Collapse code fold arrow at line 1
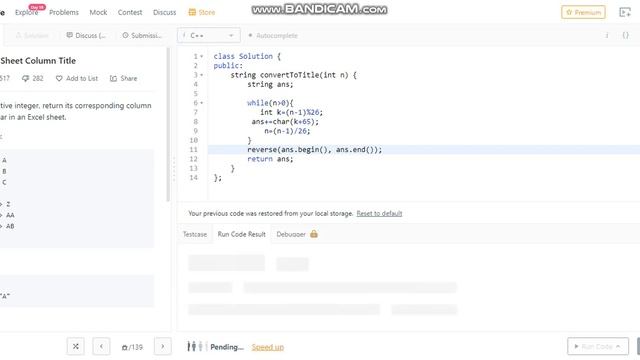This screenshot has height=360, width=640. [x=202, y=56]
